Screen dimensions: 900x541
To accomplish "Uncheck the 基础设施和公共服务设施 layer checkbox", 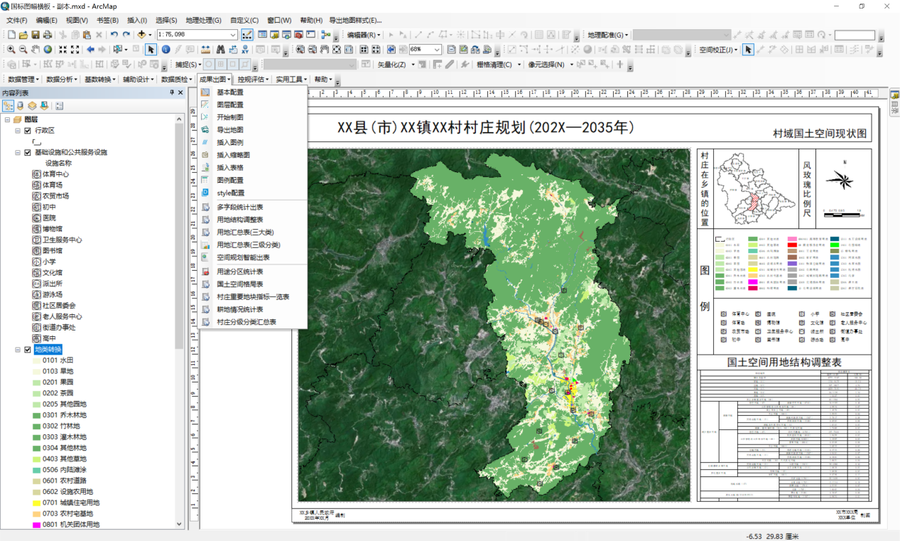I will (x=28, y=153).
